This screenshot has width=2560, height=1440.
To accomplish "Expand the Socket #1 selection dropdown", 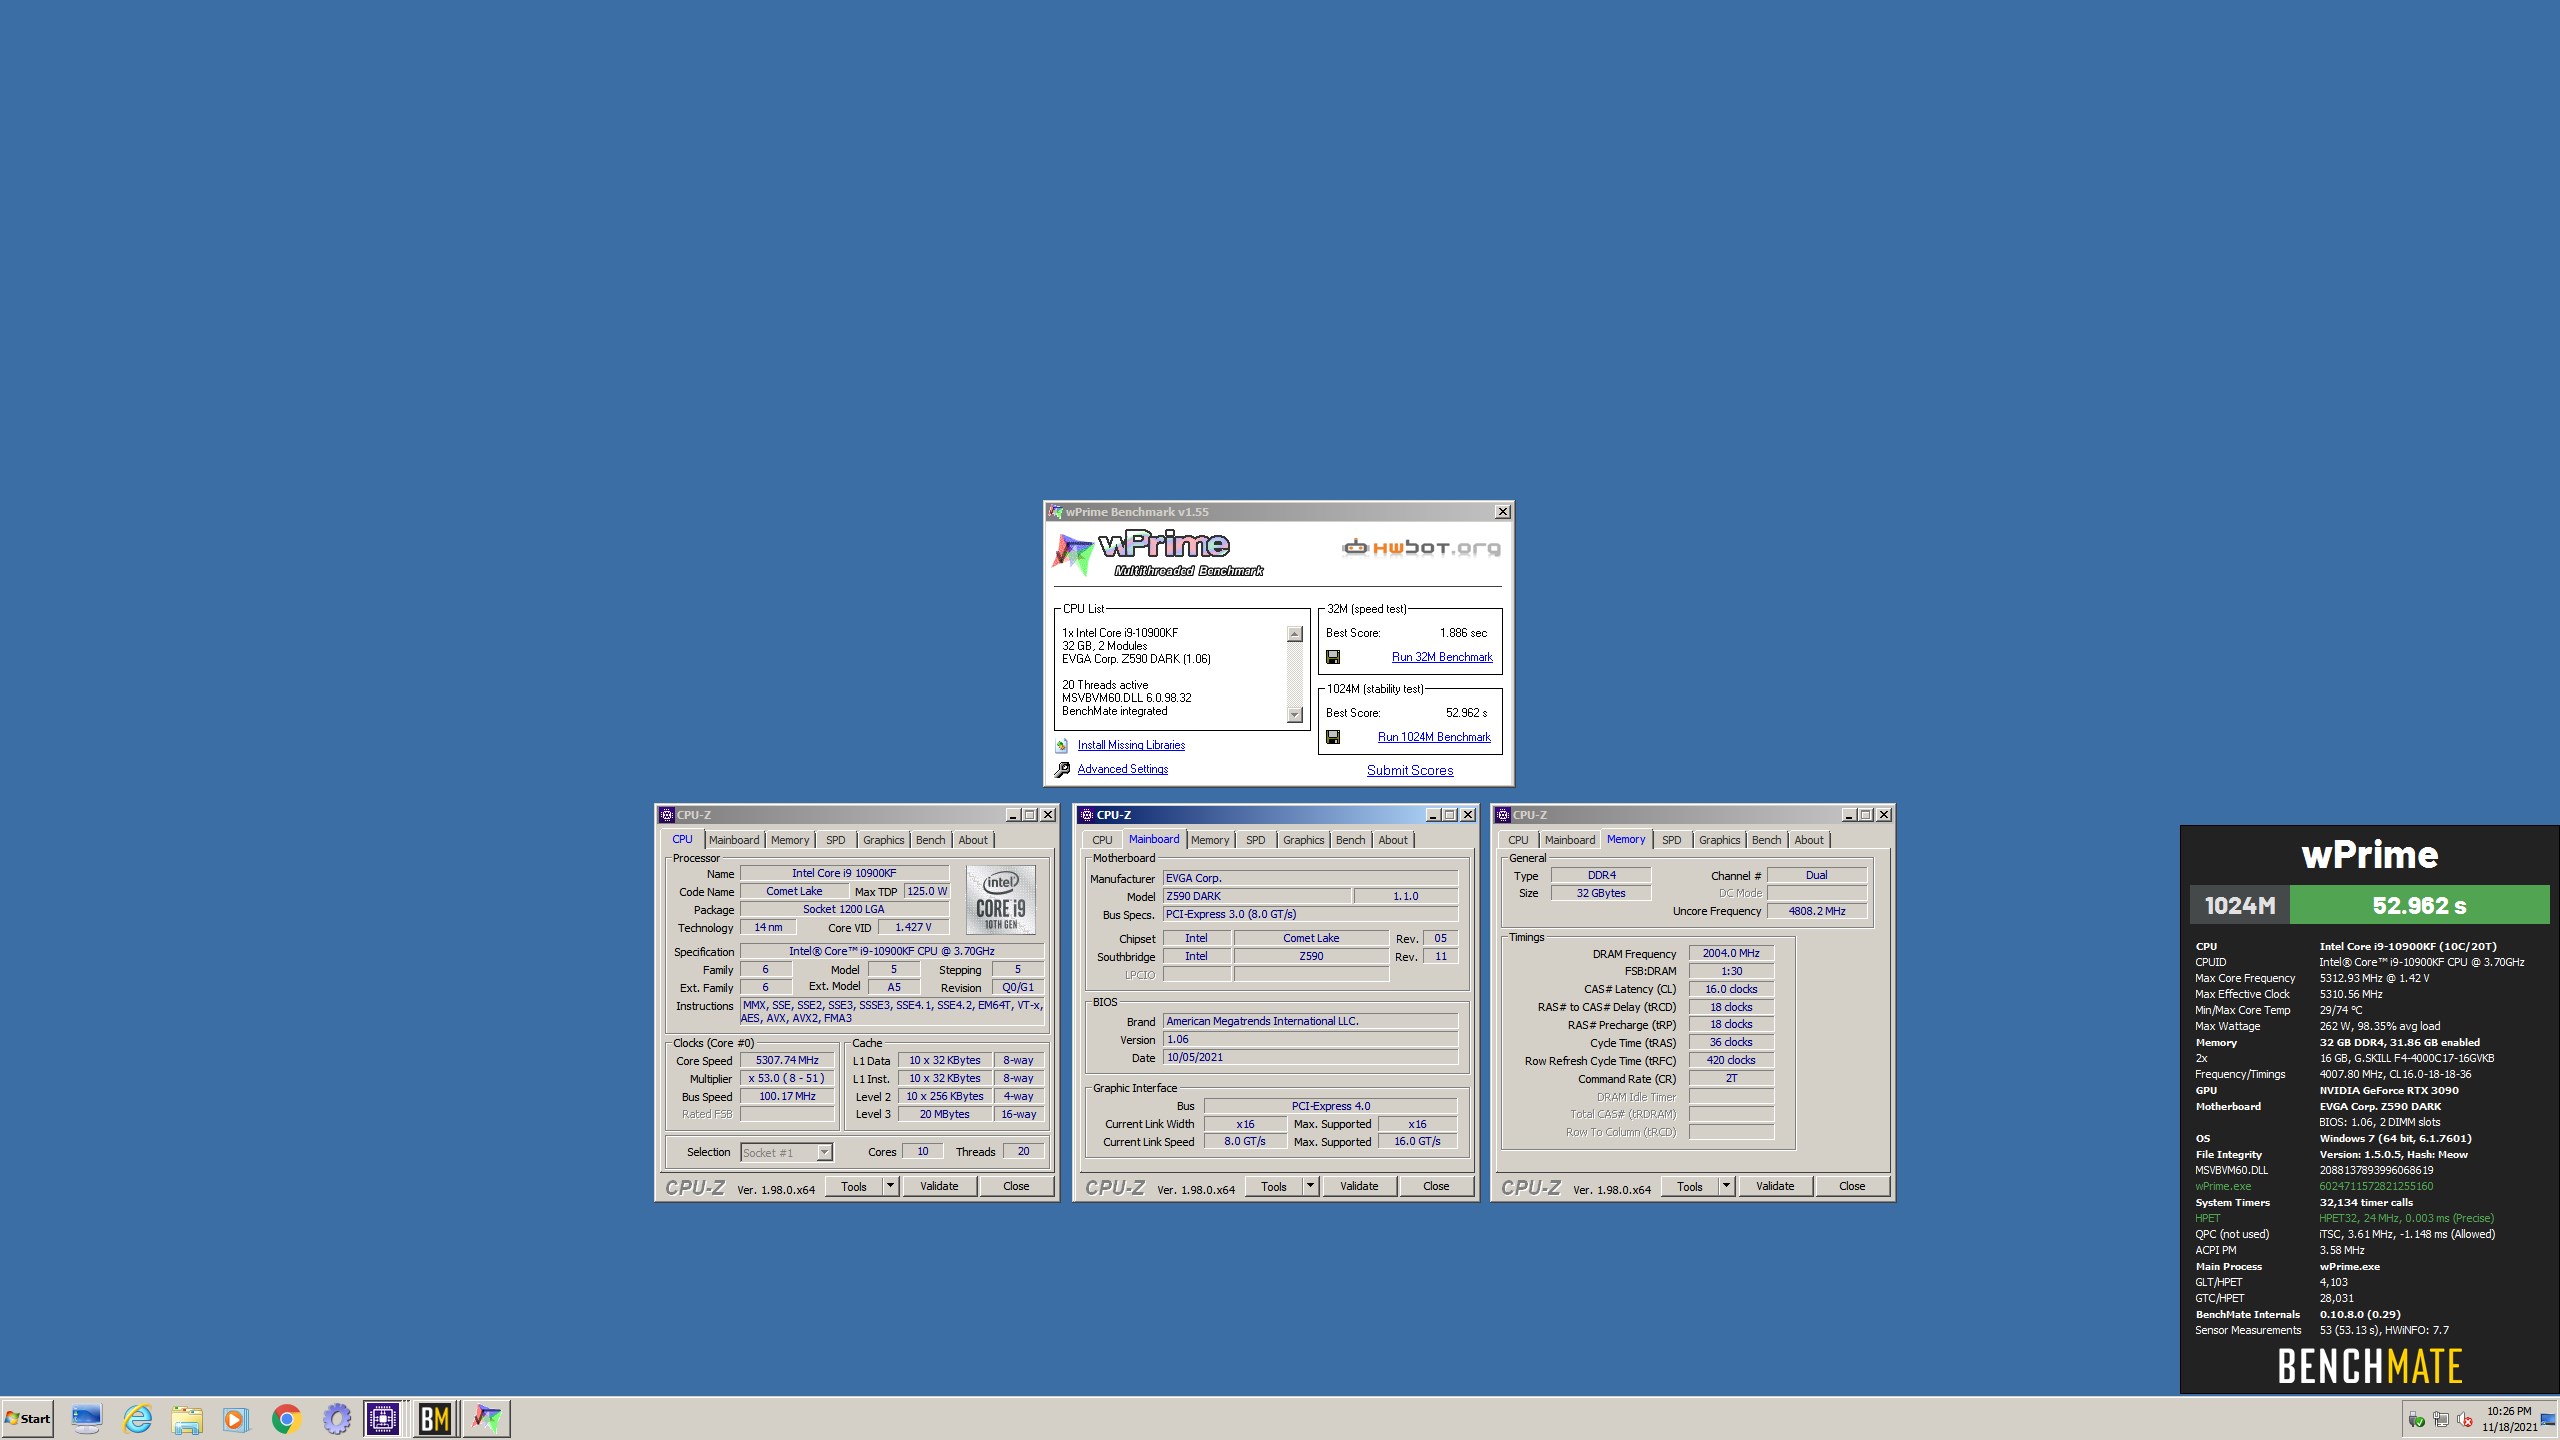I will click(823, 1153).
